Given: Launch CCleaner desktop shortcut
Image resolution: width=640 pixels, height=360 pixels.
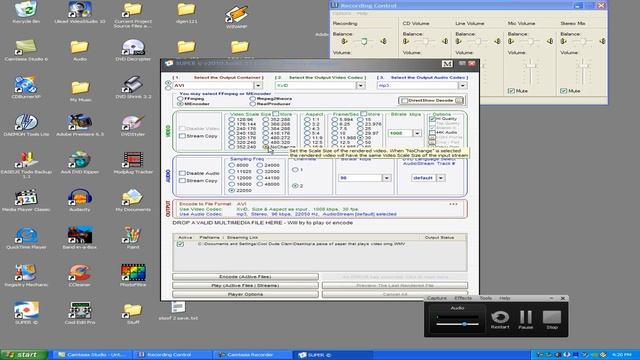Looking at the screenshot, I should pos(80,275).
